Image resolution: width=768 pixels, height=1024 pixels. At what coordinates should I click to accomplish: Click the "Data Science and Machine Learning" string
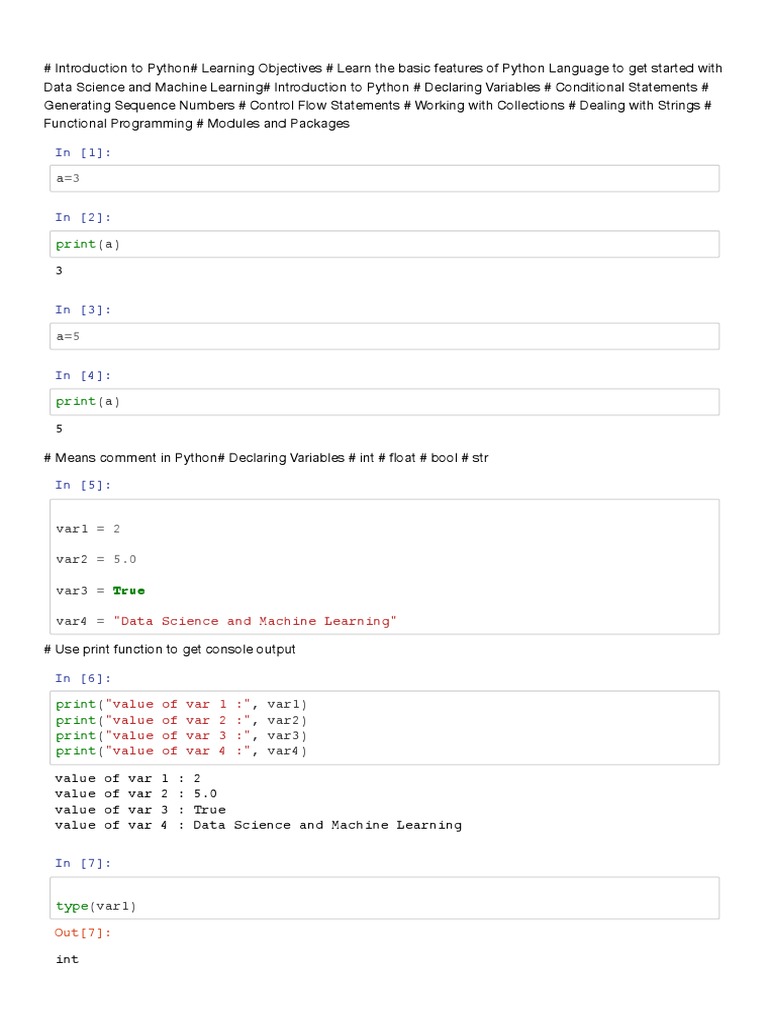pos(255,621)
